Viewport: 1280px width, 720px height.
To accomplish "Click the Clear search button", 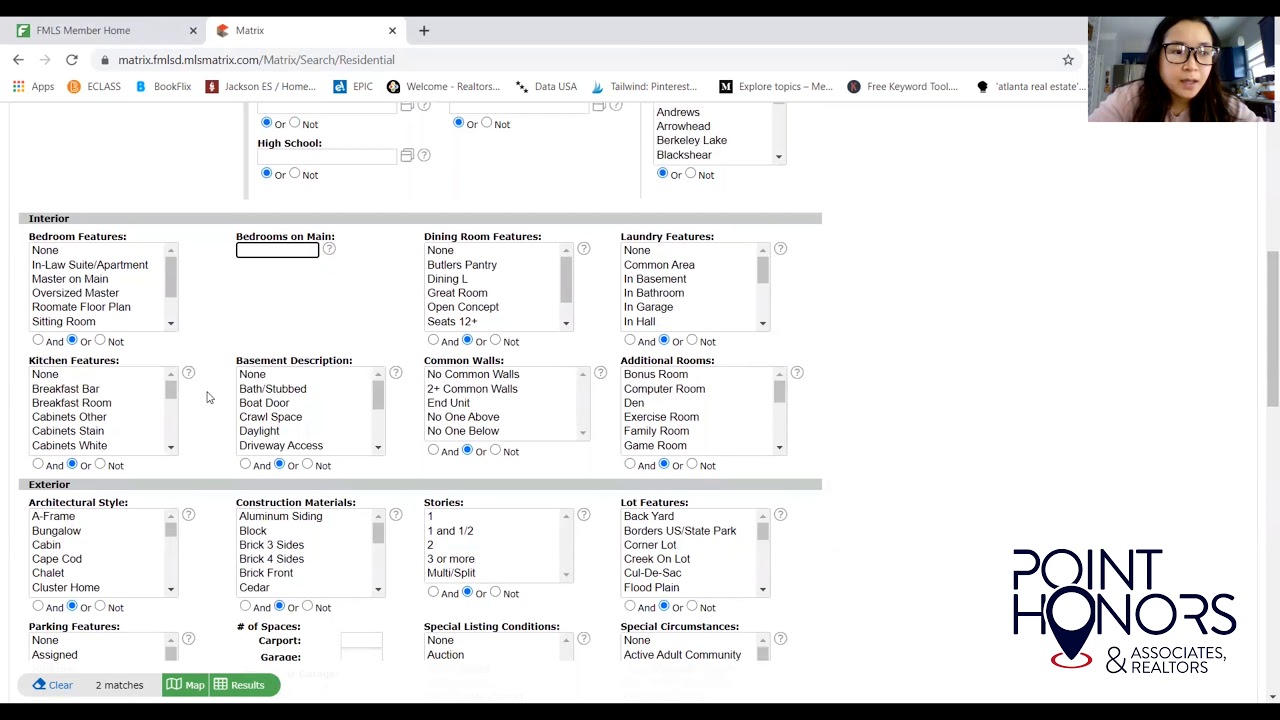I will (x=52, y=685).
